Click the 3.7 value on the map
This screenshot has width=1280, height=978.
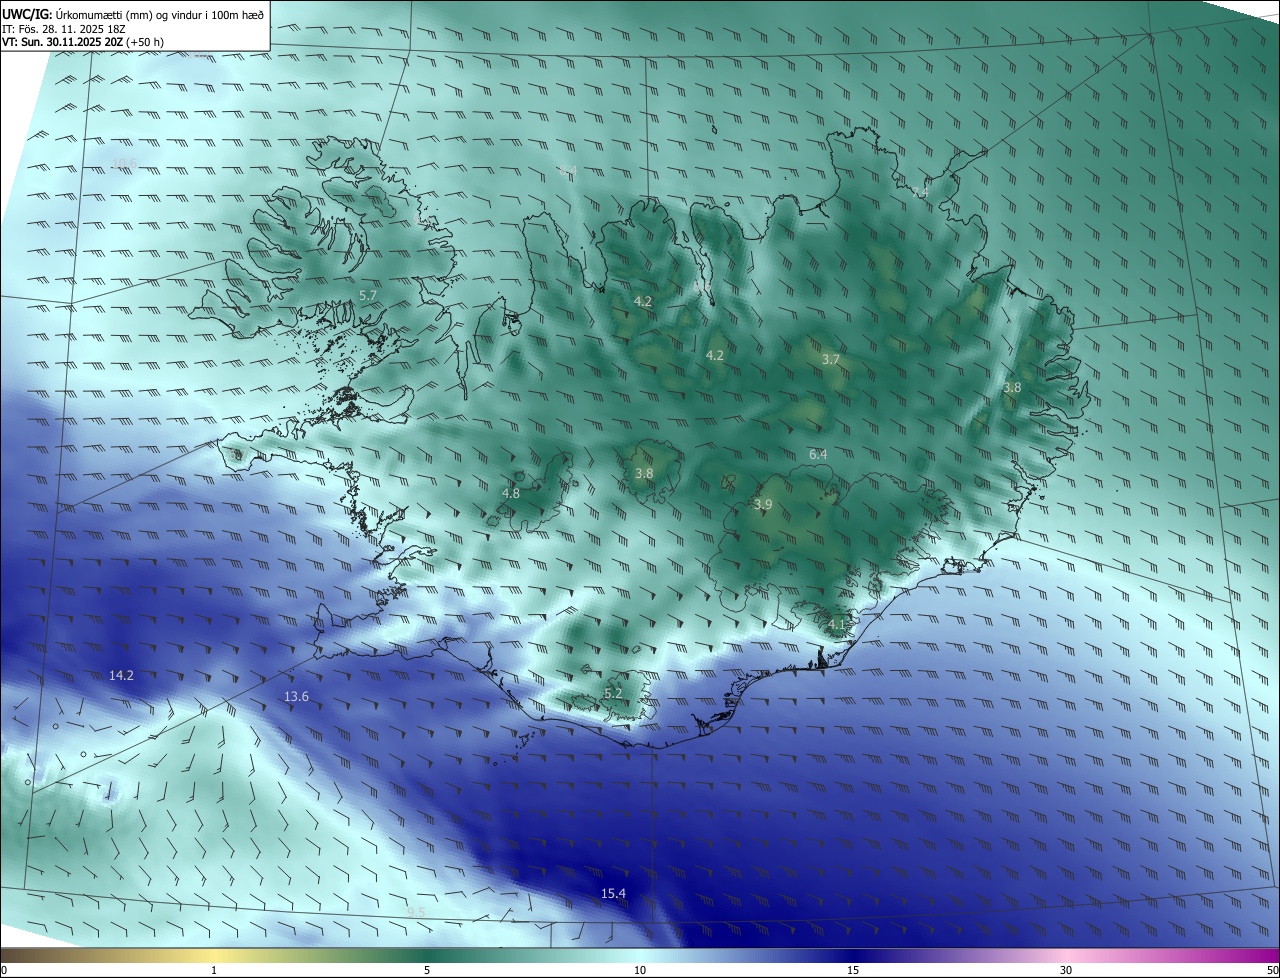831,359
